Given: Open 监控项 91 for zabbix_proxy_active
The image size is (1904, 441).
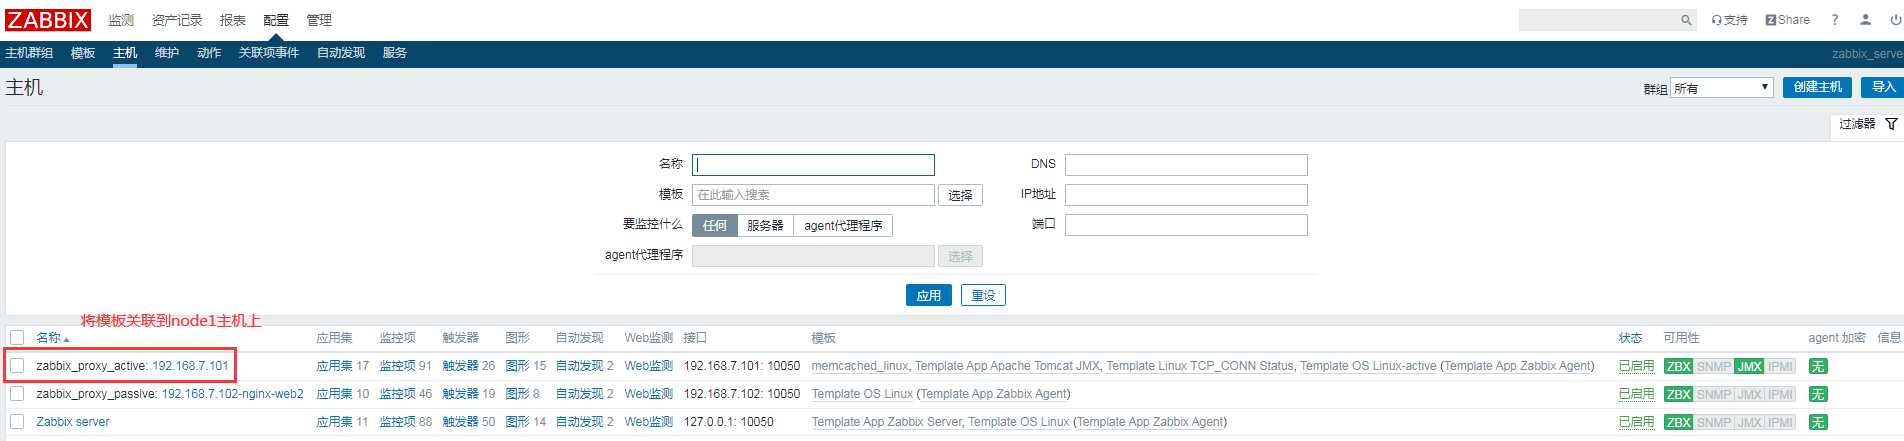Looking at the screenshot, I should (x=398, y=366).
